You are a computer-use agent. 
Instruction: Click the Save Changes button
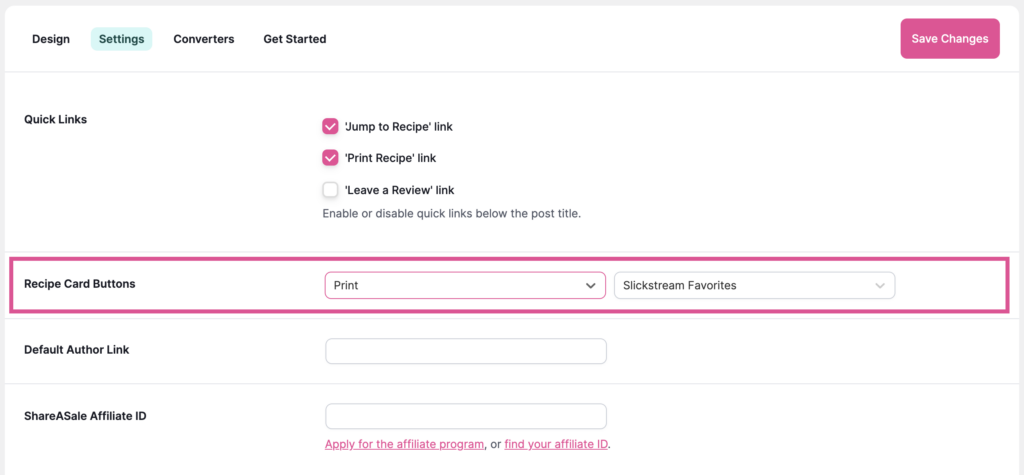point(949,39)
